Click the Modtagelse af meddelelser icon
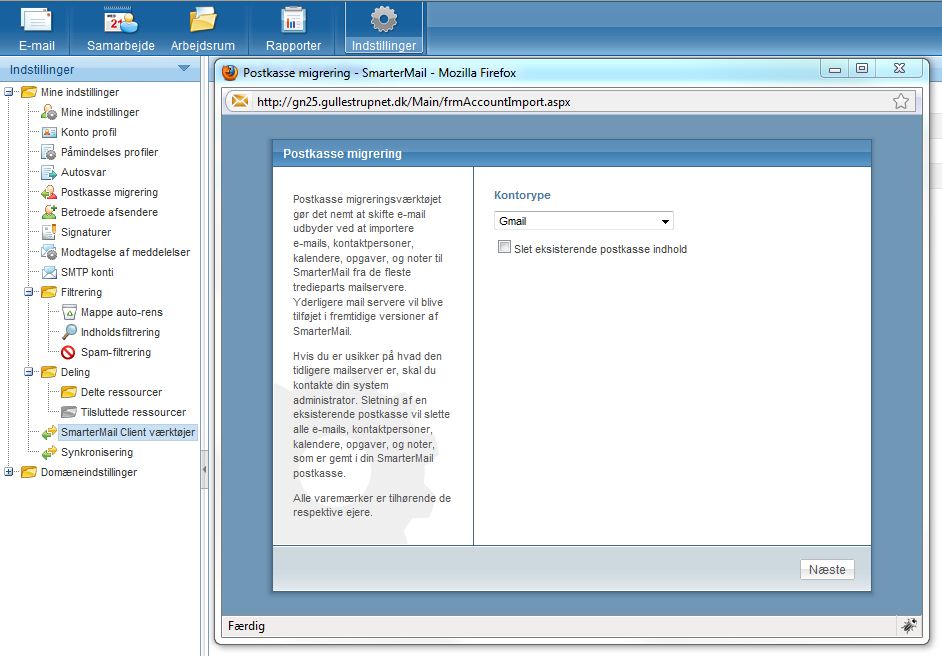Viewport: 942px width, 656px height. point(49,252)
